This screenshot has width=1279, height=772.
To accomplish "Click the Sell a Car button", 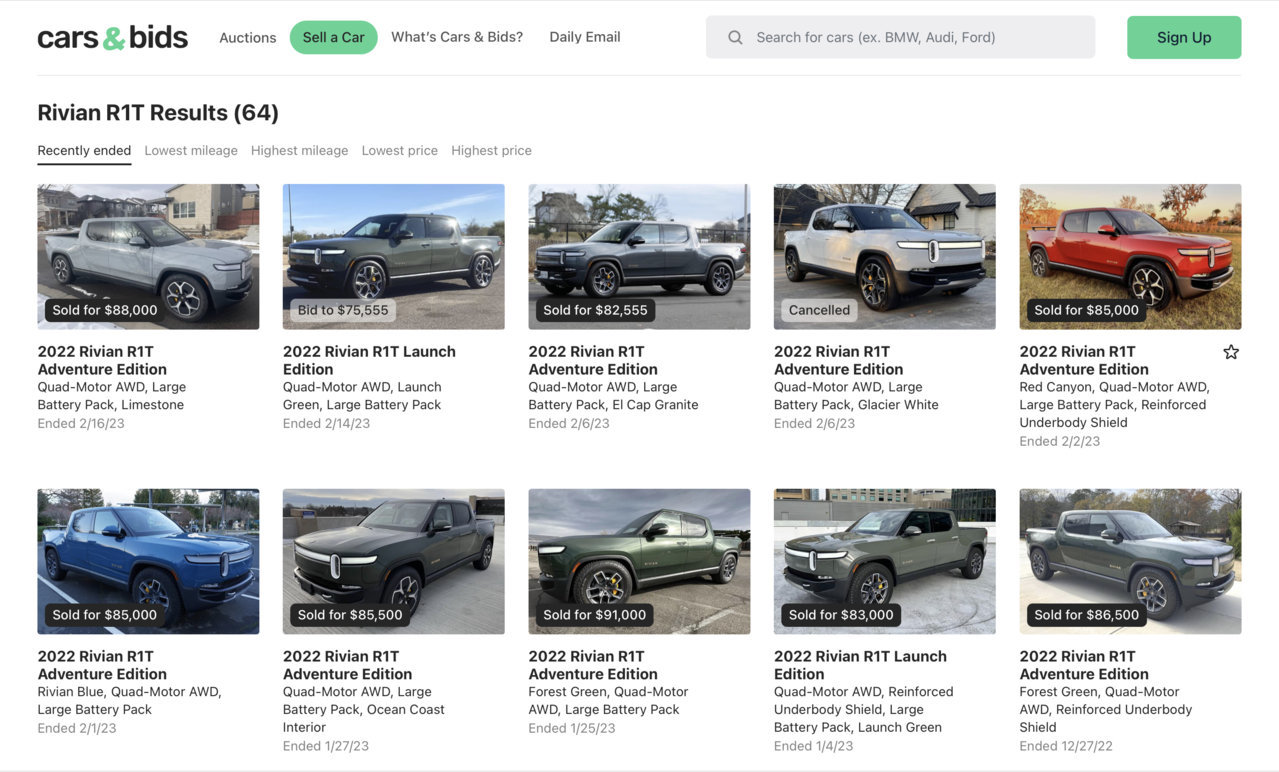I will tap(333, 37).
